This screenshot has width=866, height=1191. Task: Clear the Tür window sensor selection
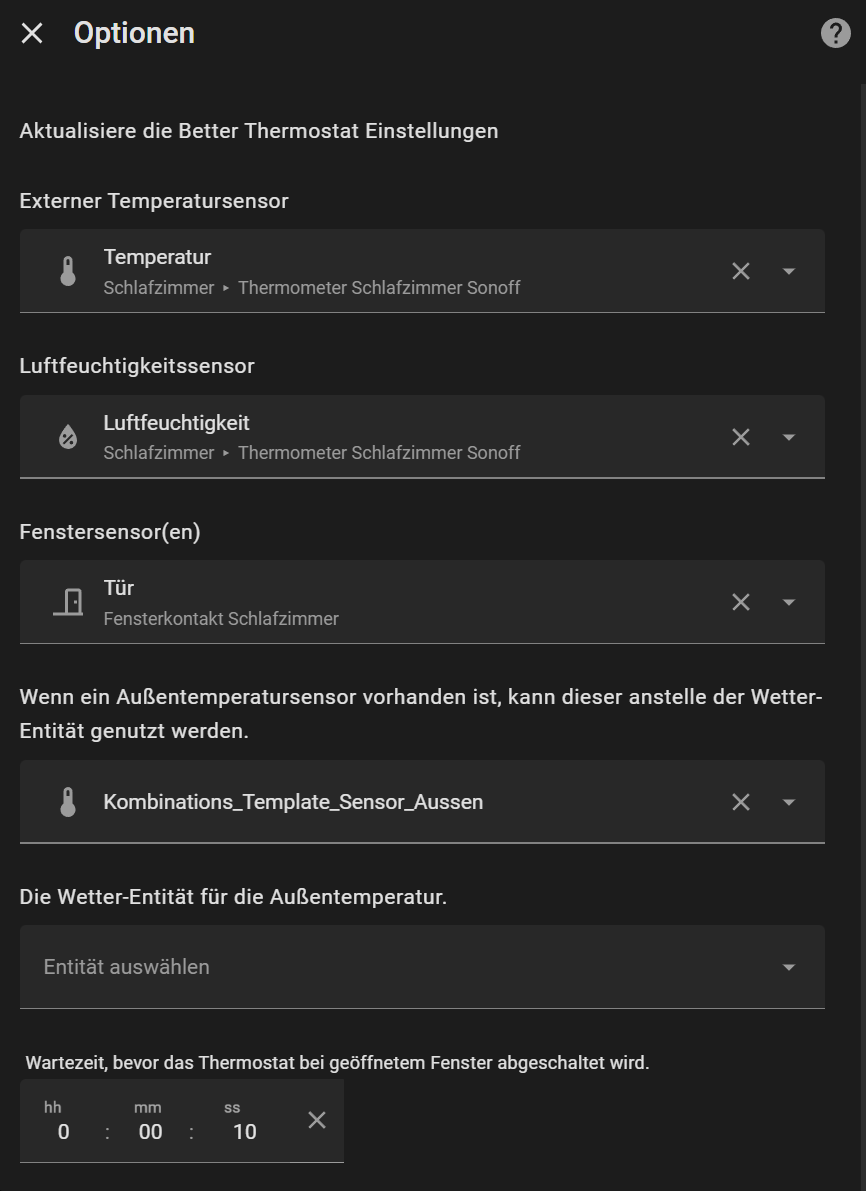741,602
